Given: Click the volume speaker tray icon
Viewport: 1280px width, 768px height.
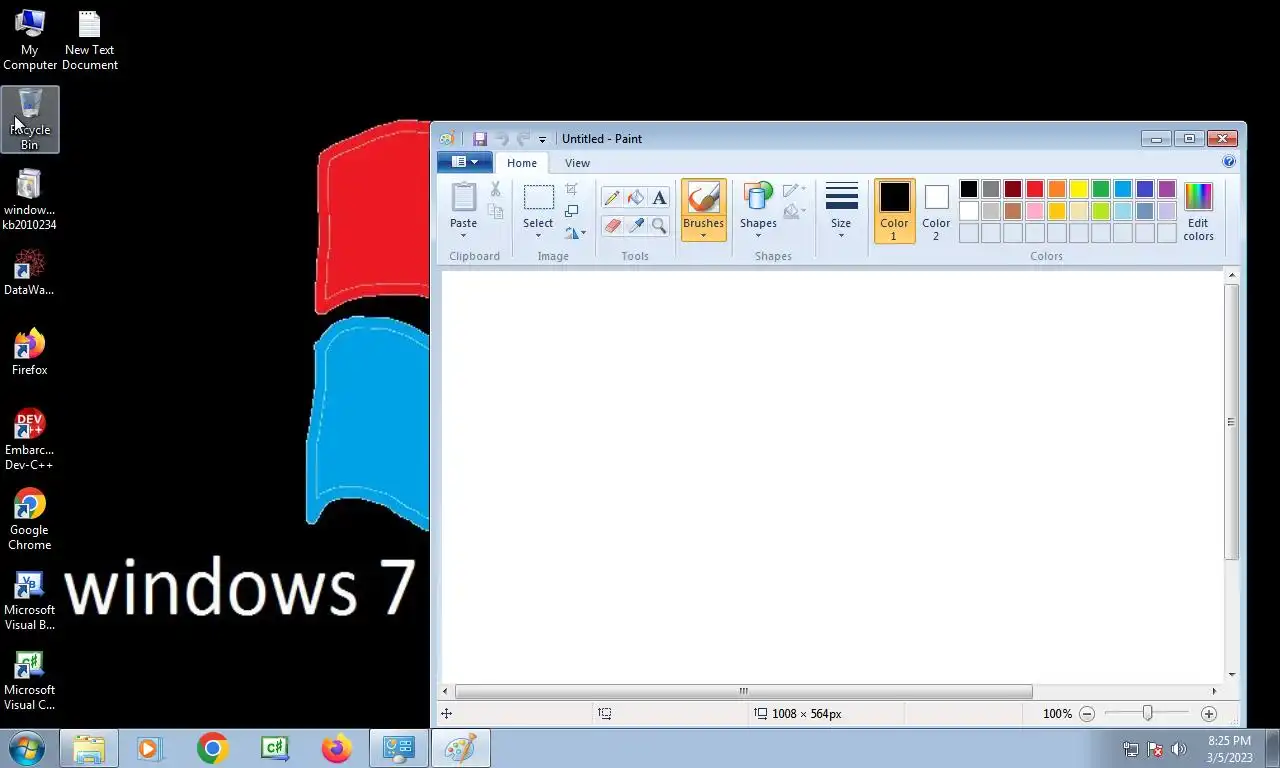Looking at the screenshot, I should (1179, 749).
